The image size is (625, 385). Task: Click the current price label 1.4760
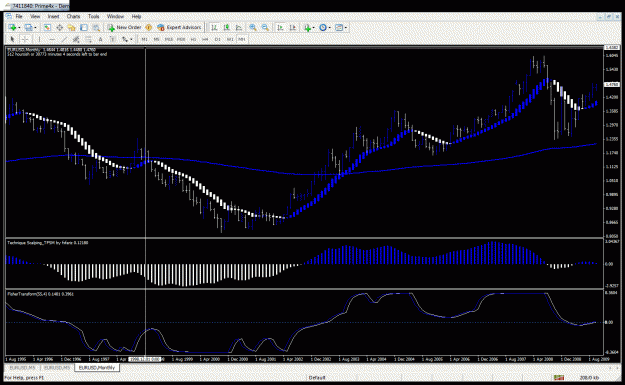point(612,84)
